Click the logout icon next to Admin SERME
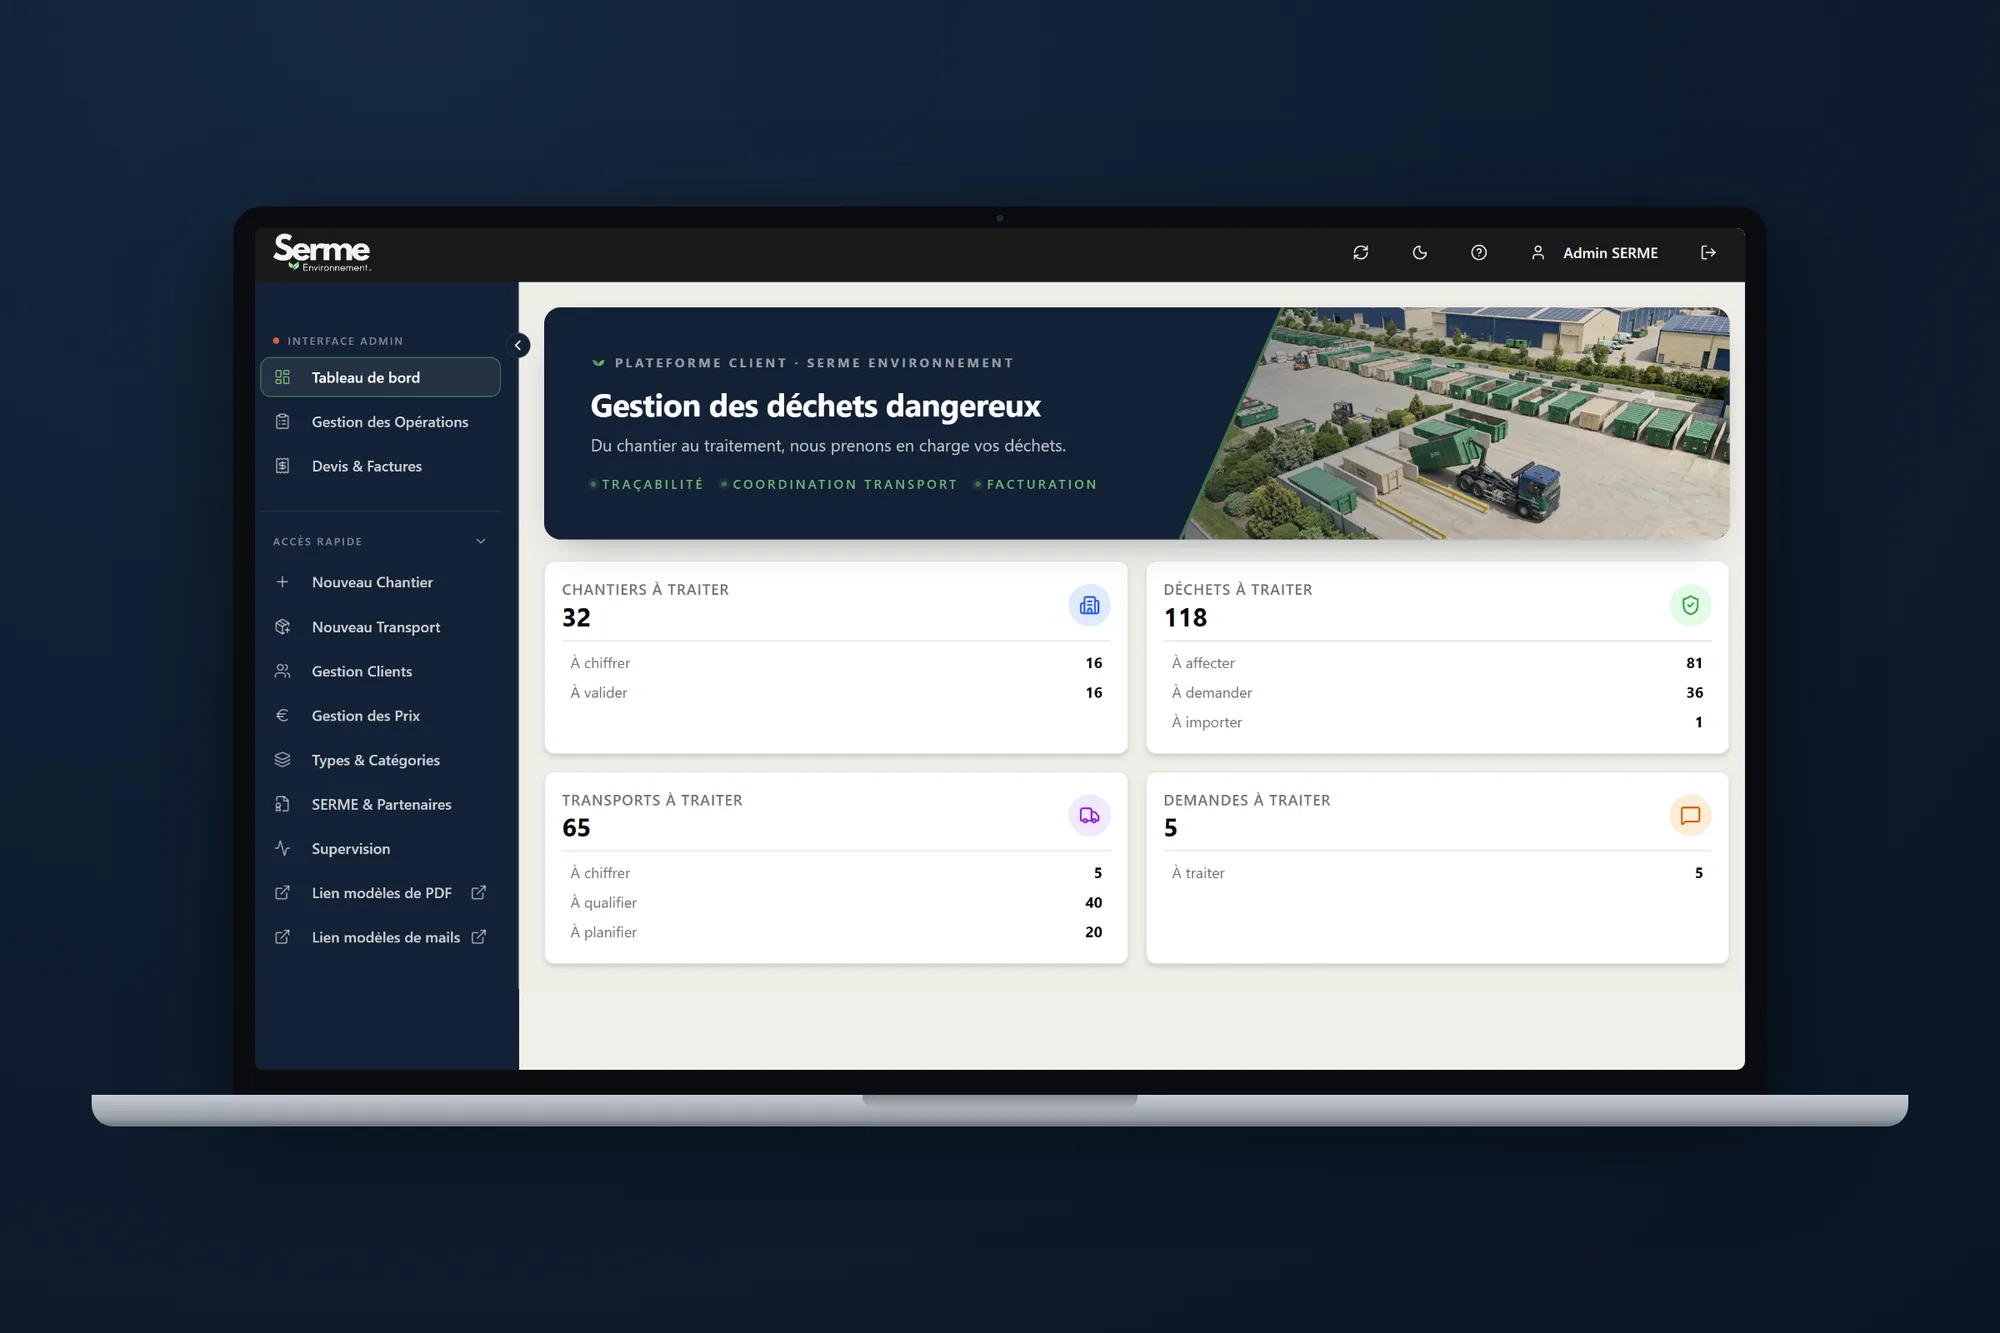Image resolution: width=2000 pixels, height=1333 pixels. point(1708,253)
